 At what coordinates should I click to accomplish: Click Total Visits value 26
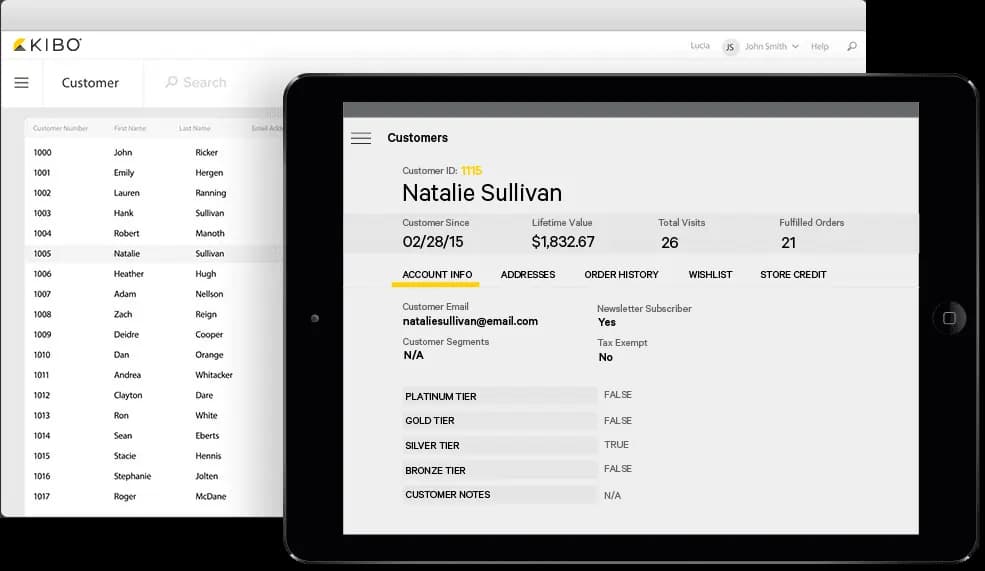[670, 242]
